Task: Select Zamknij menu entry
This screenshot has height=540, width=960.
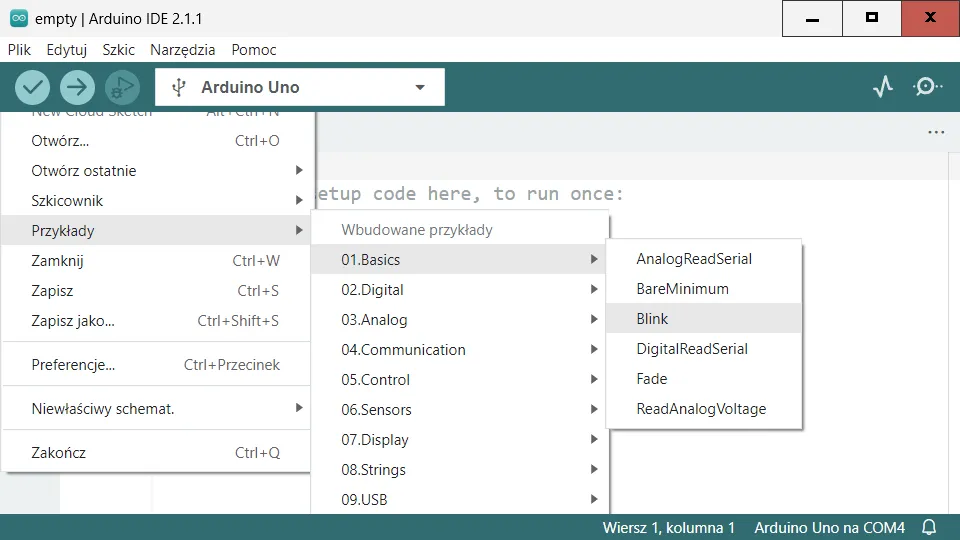Action: point(156,261)
